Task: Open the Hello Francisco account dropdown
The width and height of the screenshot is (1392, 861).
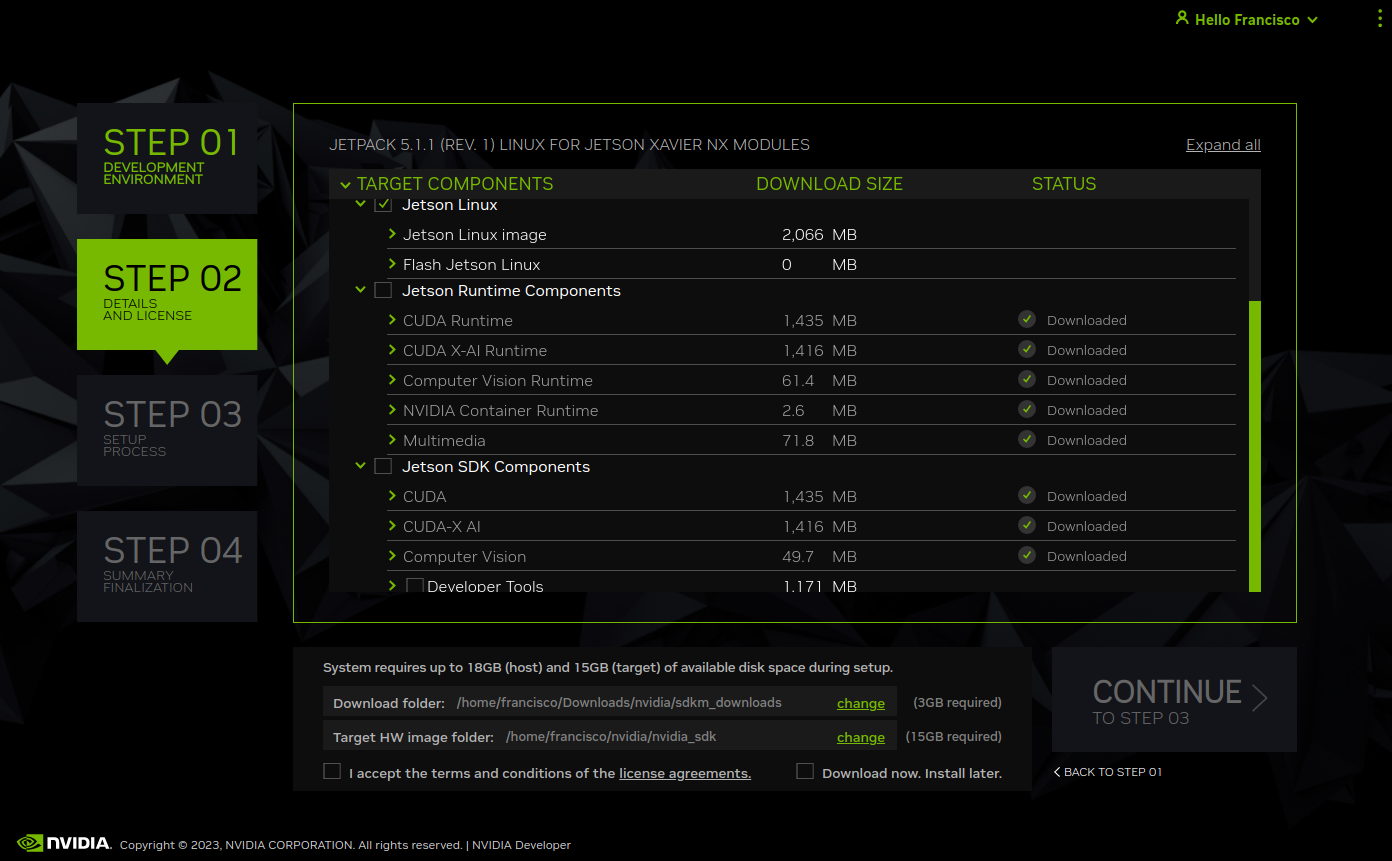Action: (x=1247, y=19)
